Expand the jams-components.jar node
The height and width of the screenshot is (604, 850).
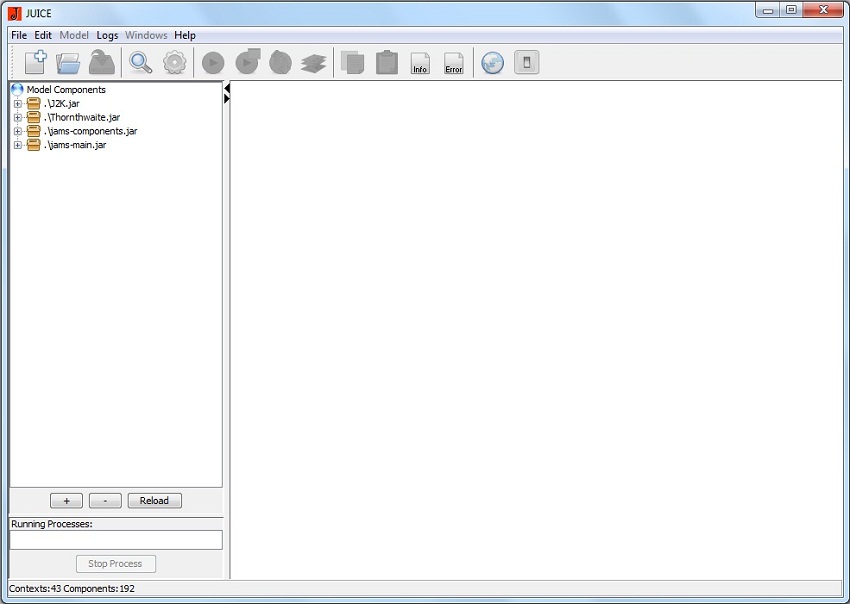pyautogui.click(x=18, y=131)
